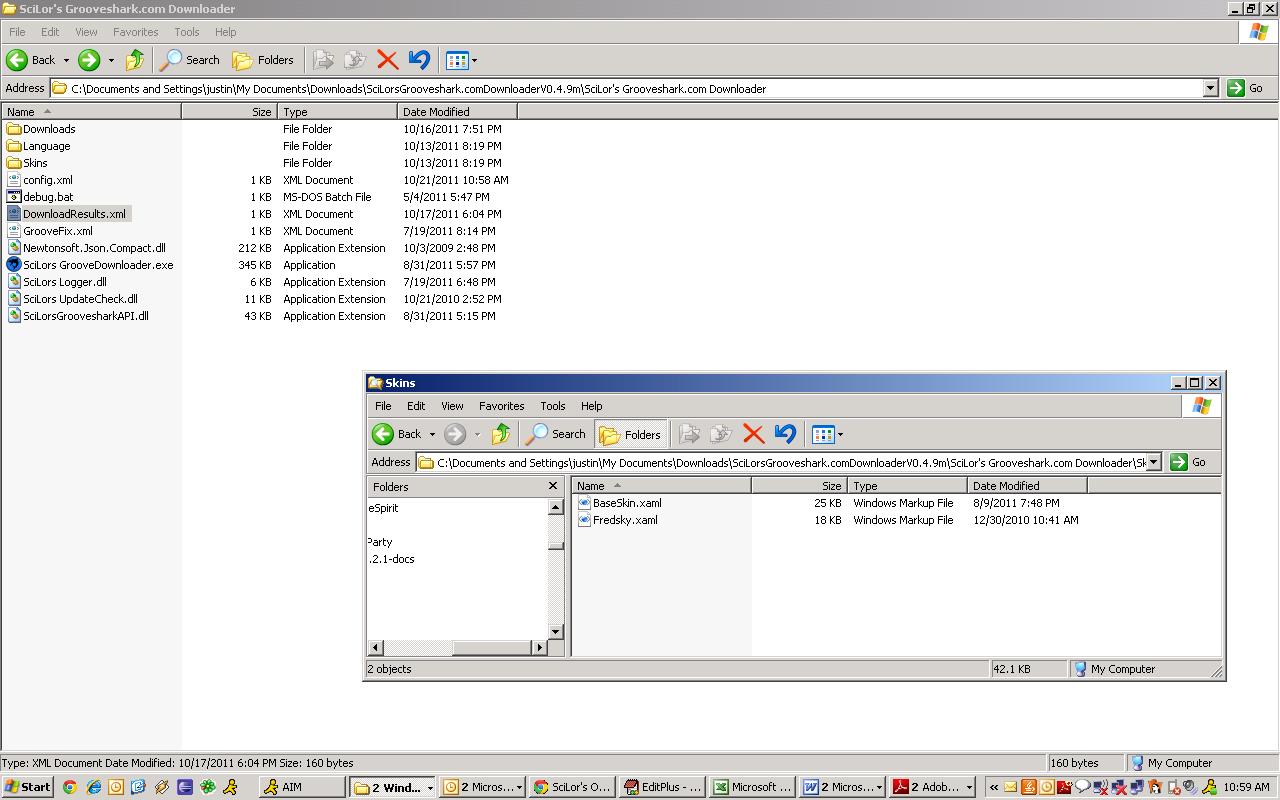Open View menu in Skins window

[452, 406]
